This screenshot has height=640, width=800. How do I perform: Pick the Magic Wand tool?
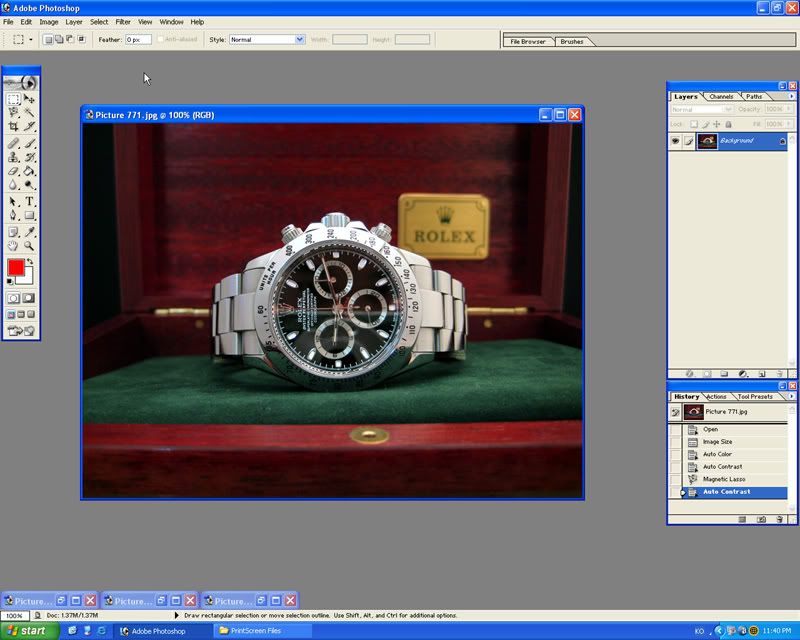pos(29,112)
